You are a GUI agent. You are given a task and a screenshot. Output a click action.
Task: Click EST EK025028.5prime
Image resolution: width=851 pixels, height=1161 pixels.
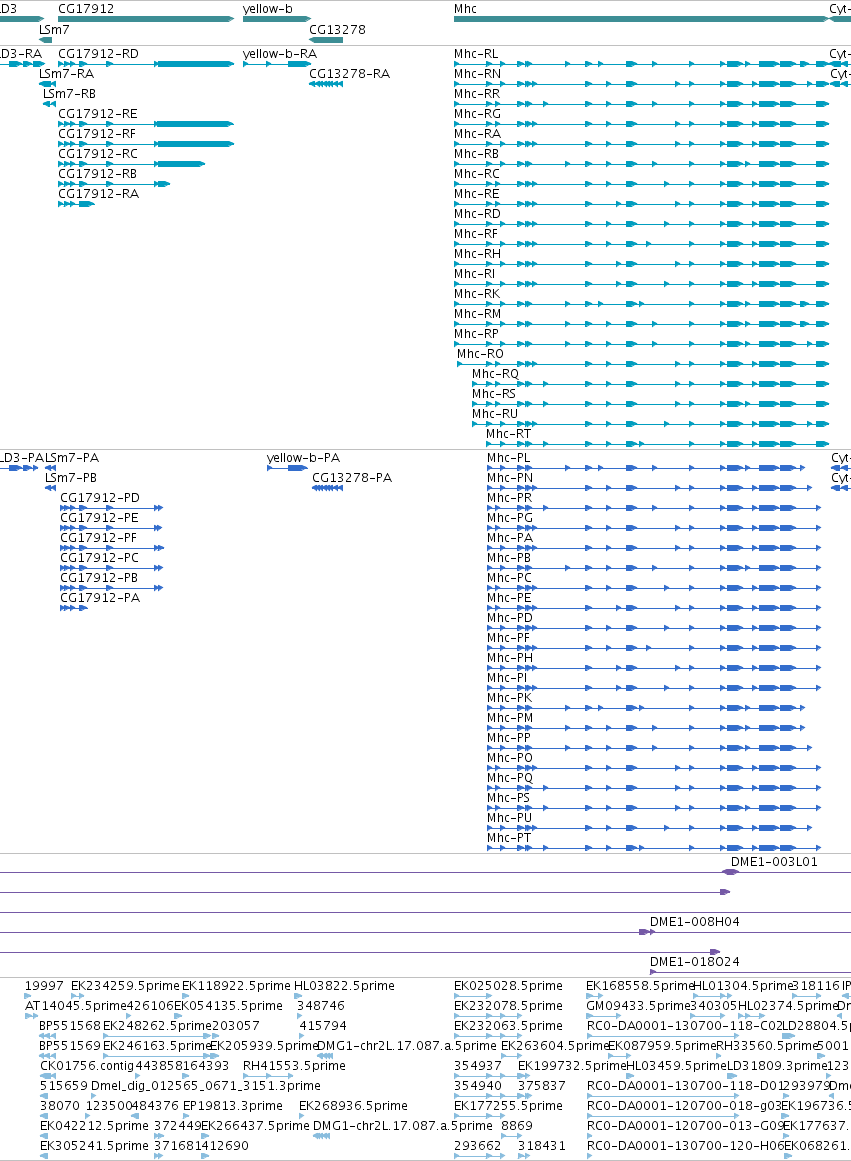tap(508, 986)
